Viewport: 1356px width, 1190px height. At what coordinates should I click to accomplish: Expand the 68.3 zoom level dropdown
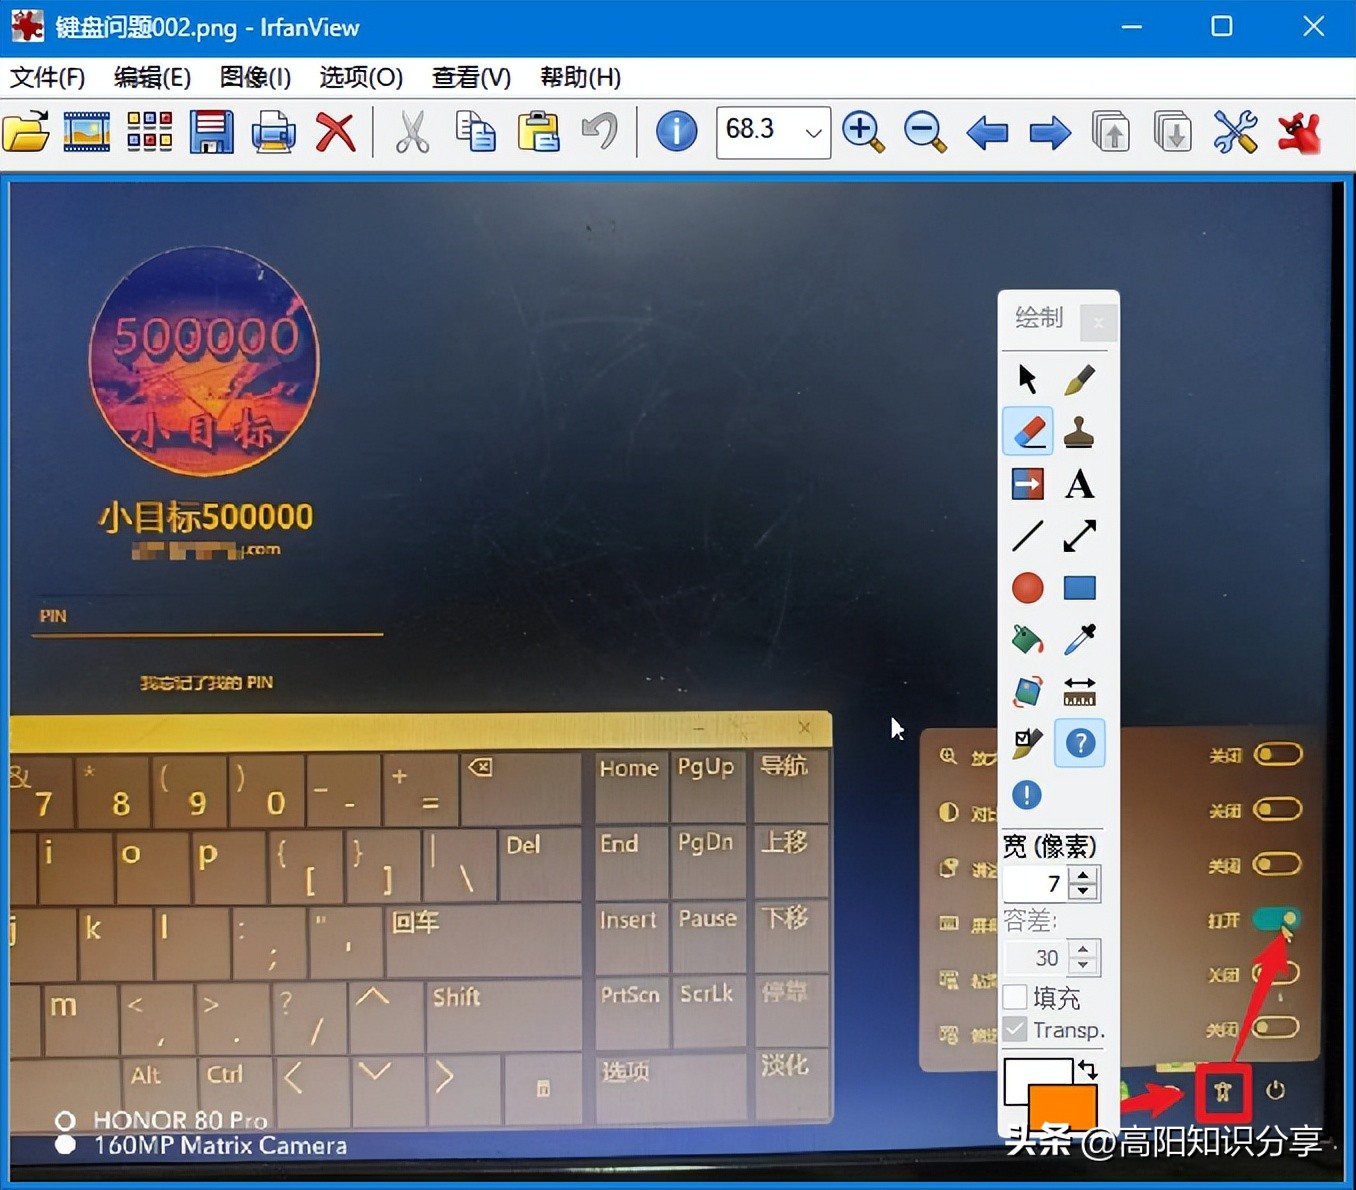coord(814,132)
